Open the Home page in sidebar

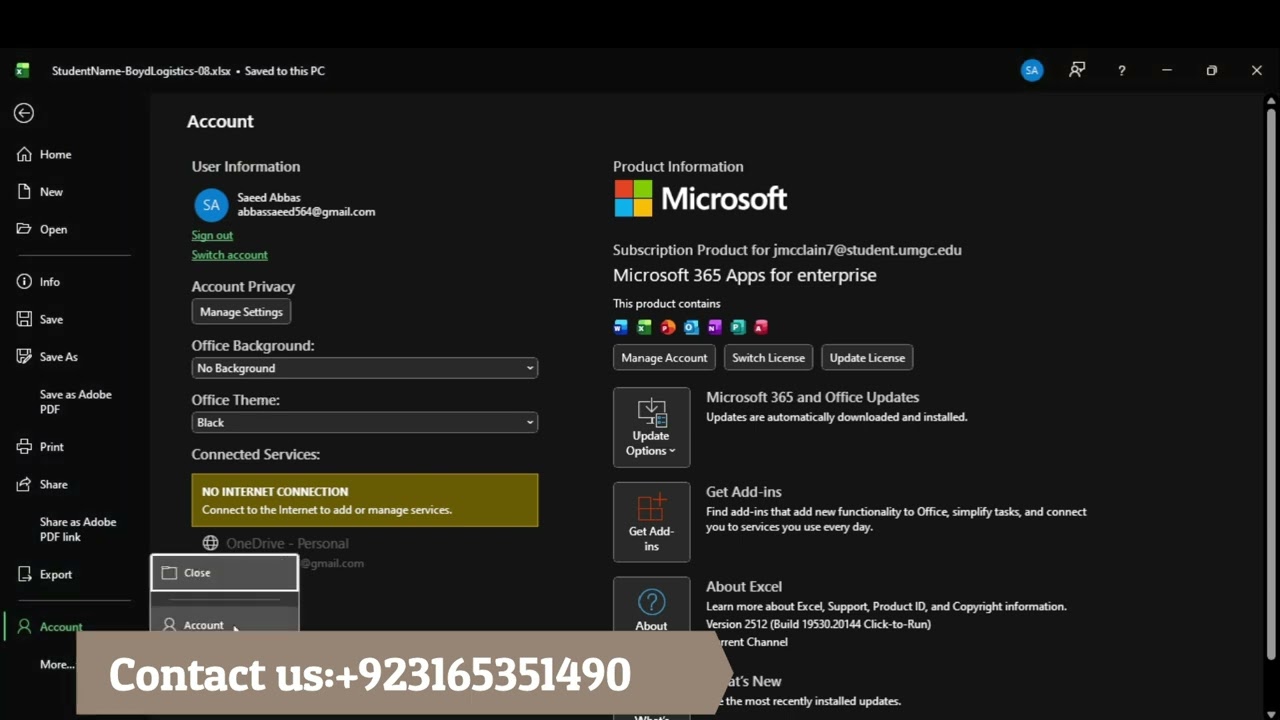click(x=45, y=154)
